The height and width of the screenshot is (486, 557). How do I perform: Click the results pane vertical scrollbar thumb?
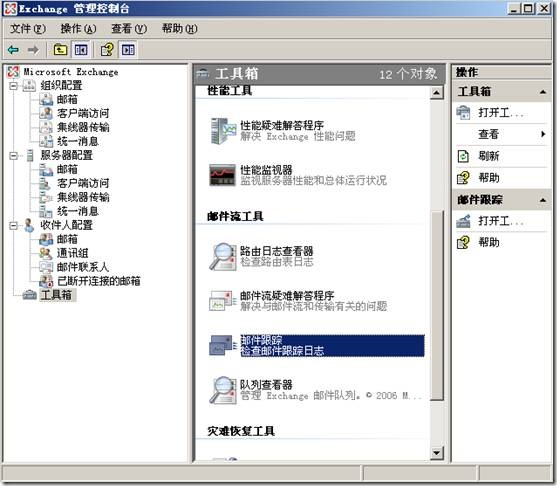436,306
